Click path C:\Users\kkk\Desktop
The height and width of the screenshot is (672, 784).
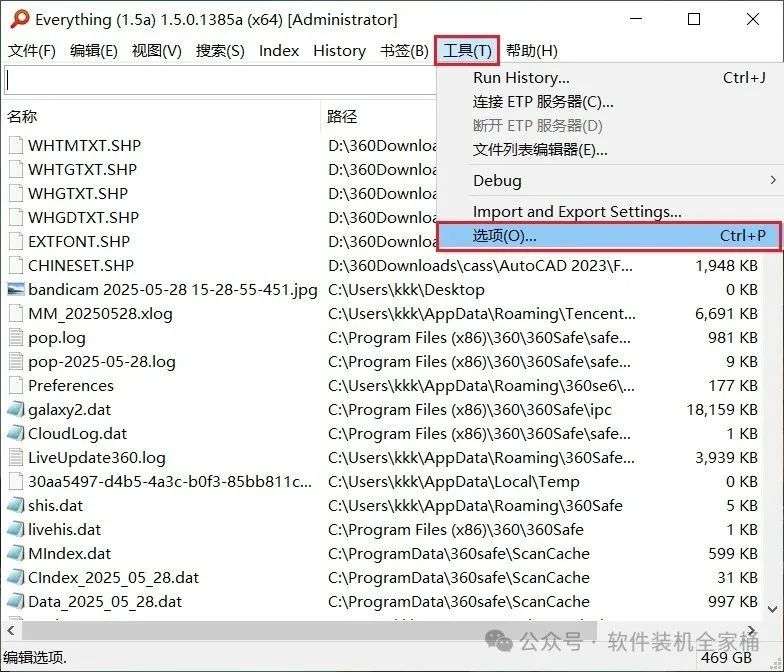click(x=406, y=290)
